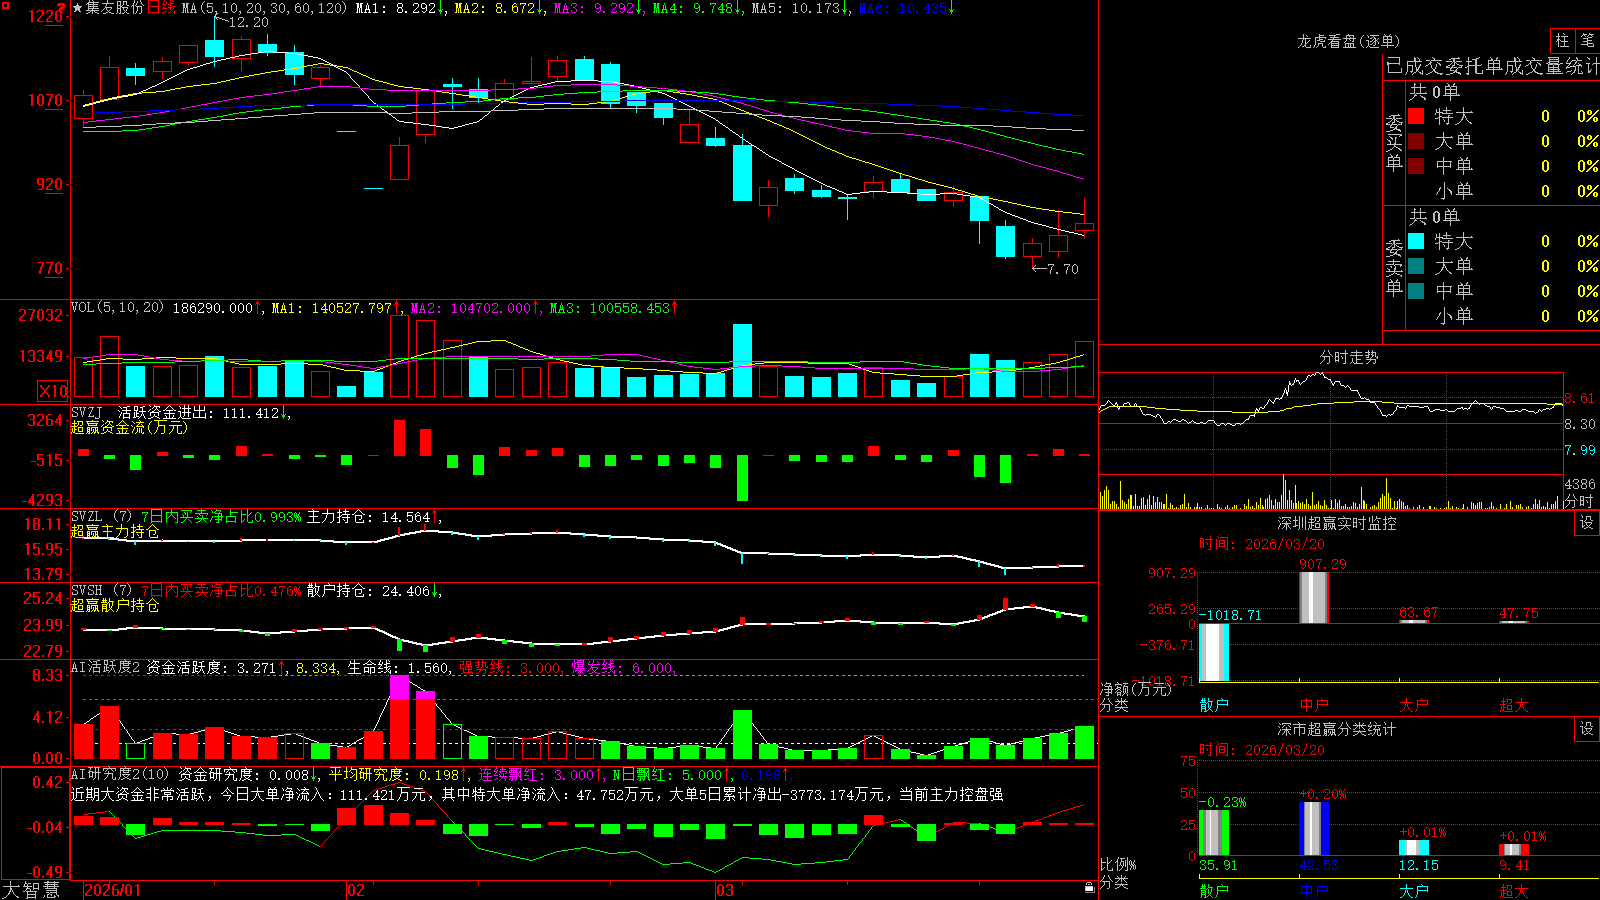
Task: Click the 爆发线: 6.000 label
Action: point(622,668)
